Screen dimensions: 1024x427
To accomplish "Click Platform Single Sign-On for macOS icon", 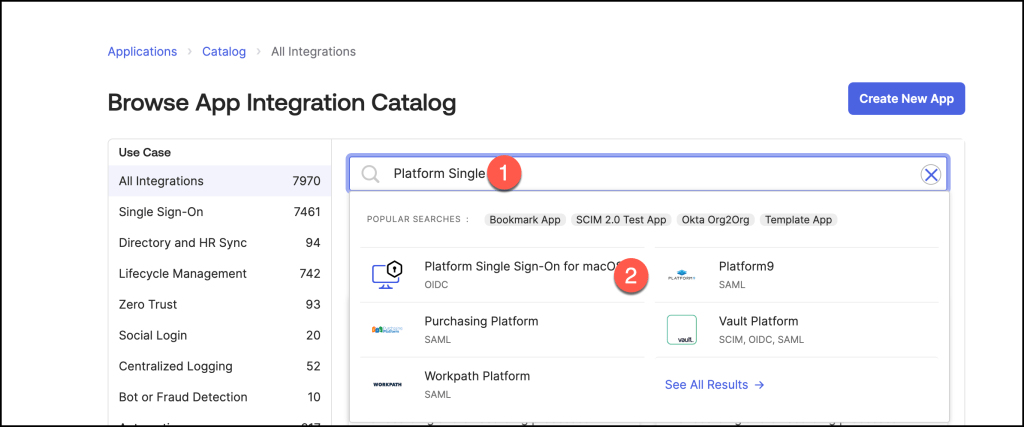I will tap(385, 275).
